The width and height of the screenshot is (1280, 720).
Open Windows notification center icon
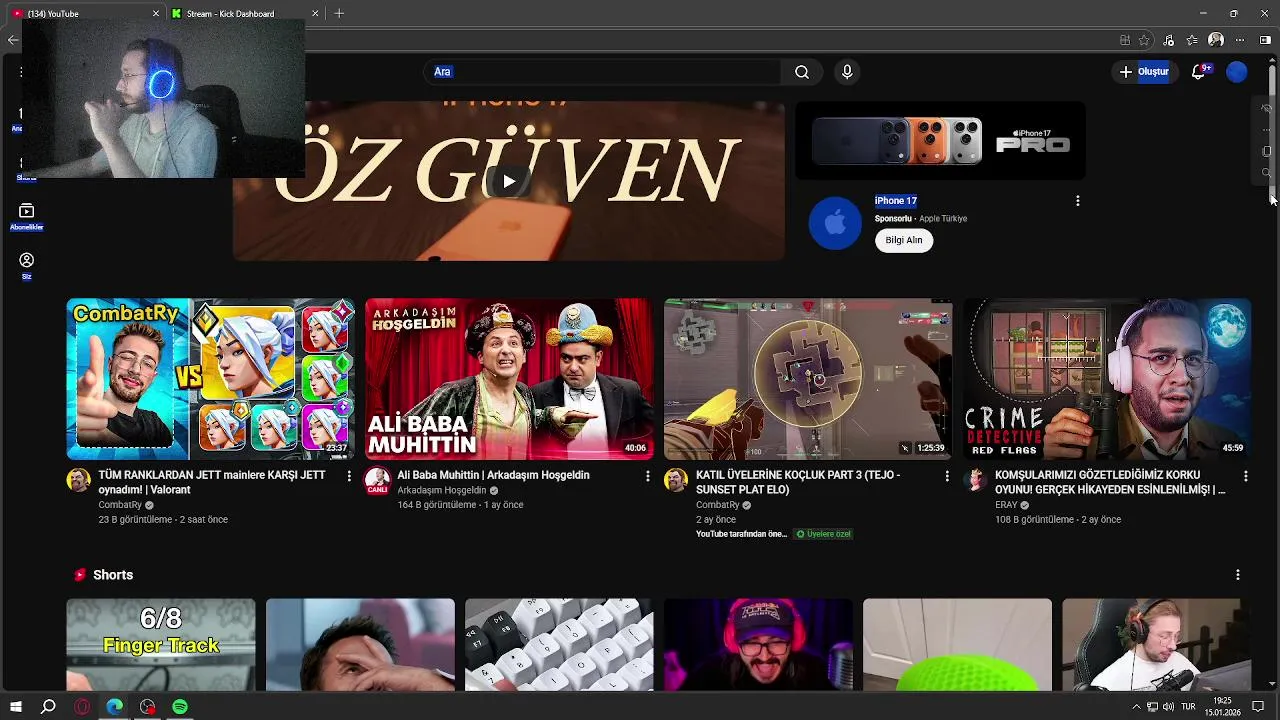[x=1258, y=707]
